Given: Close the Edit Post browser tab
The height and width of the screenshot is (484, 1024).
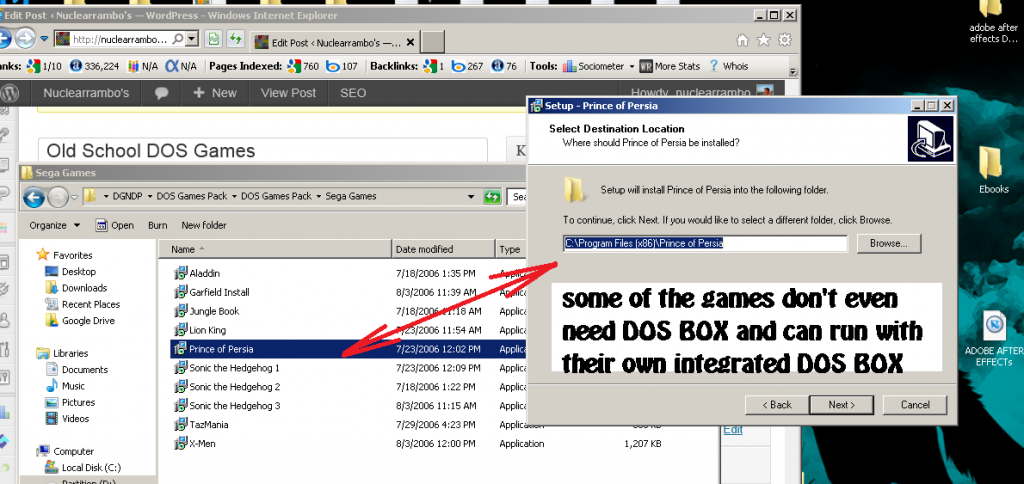Looking at the screenshot, I should [x=410, y=42].
